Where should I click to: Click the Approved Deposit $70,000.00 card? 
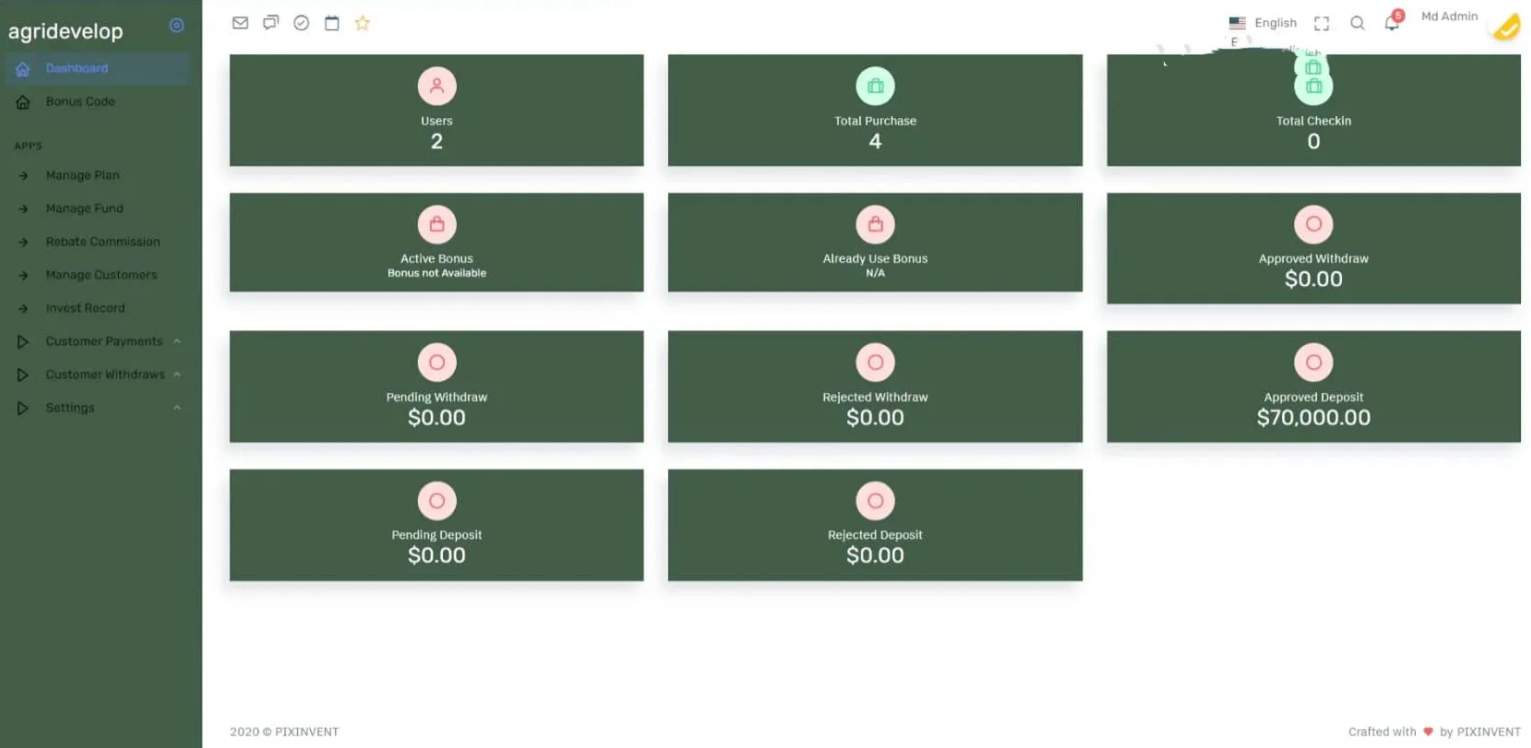coord(1313,386)
